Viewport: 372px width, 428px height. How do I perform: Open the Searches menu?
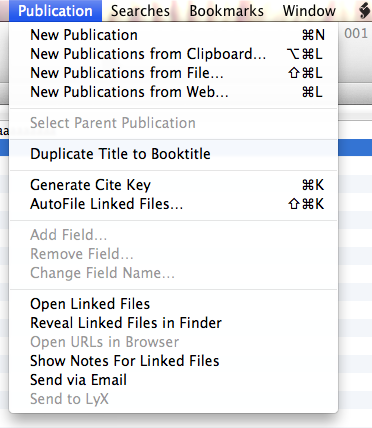[140, 11]
